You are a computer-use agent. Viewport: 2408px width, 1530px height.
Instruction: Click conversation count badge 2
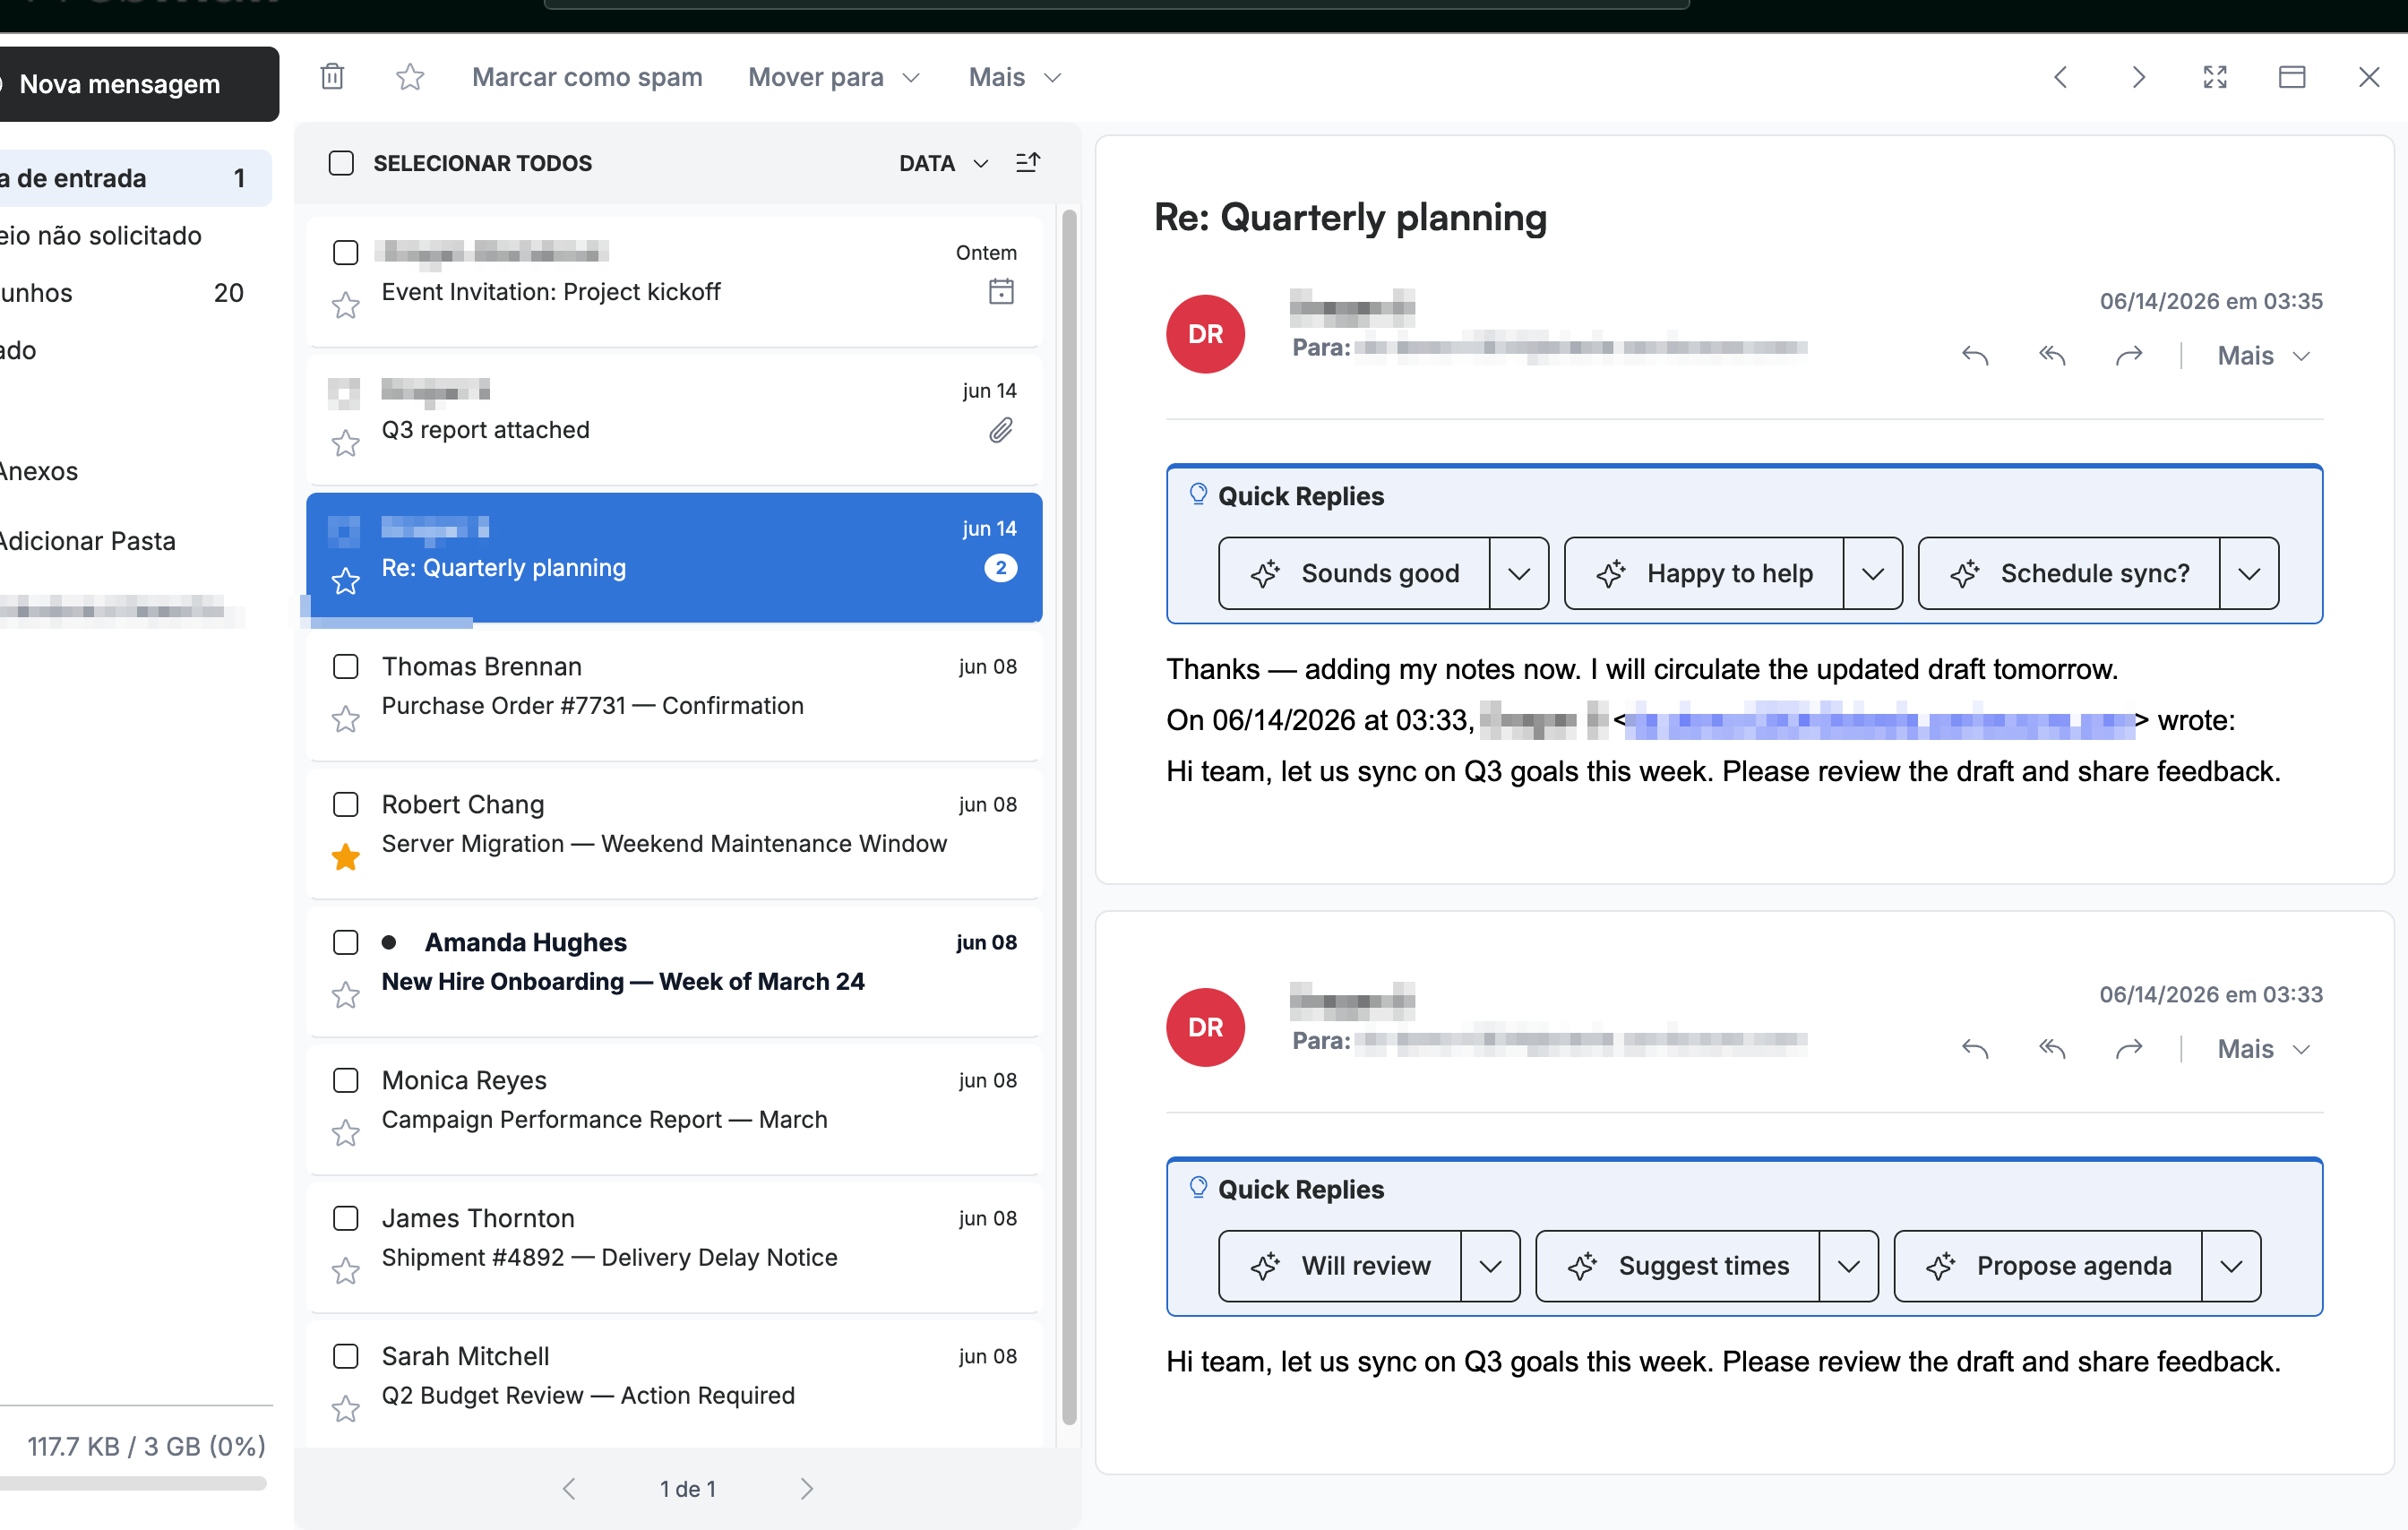click(1001, 568)
